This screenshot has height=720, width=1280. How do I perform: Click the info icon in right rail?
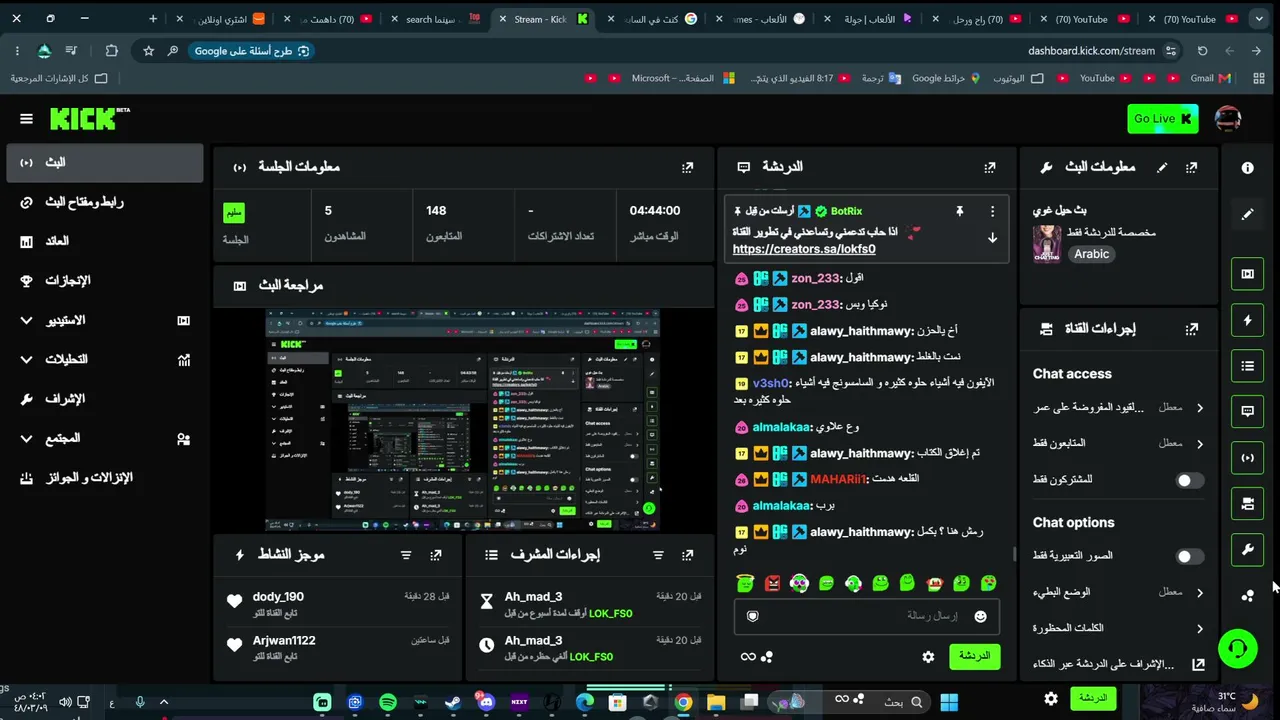[x=1247, y=168]
